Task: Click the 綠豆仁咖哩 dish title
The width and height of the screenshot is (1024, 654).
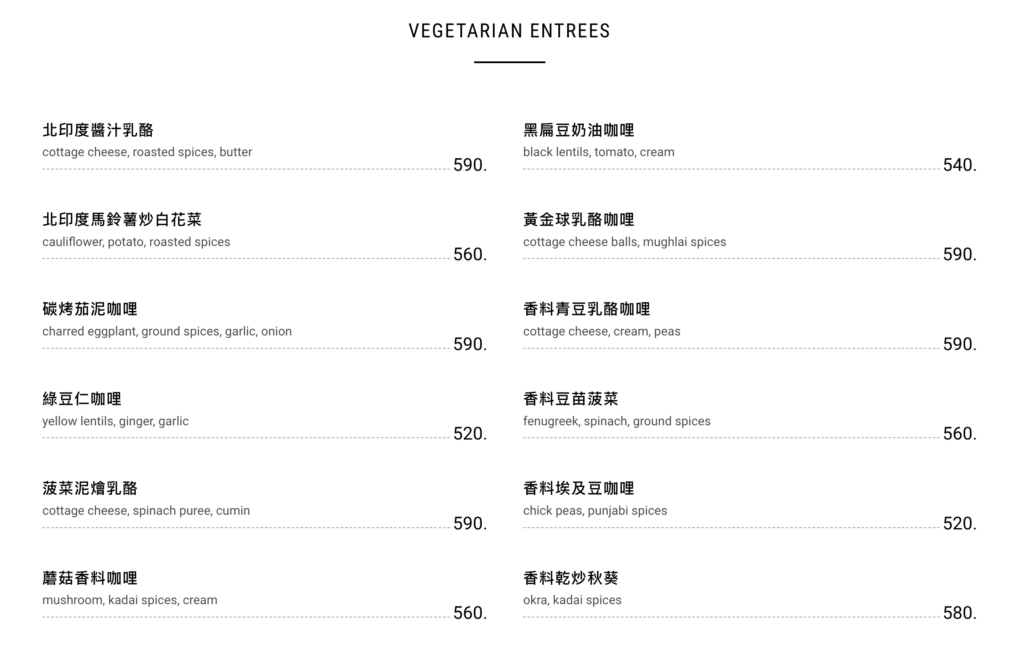Action: (x=82, y=399)
